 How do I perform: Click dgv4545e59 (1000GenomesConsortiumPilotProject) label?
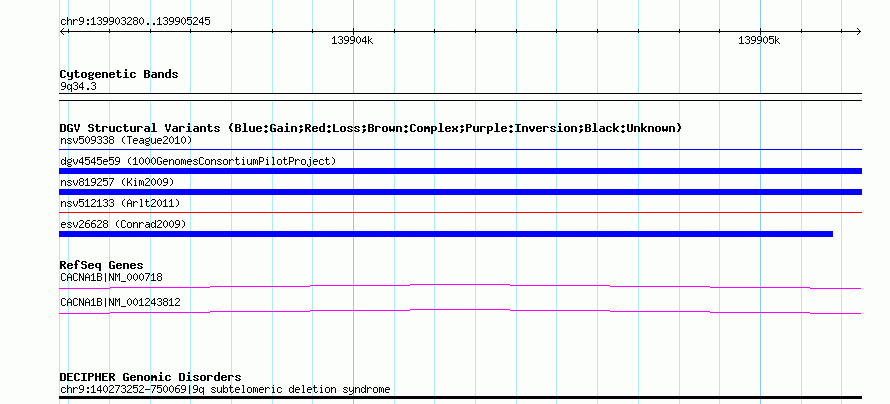pyautogui.click(x=198, y=161)
